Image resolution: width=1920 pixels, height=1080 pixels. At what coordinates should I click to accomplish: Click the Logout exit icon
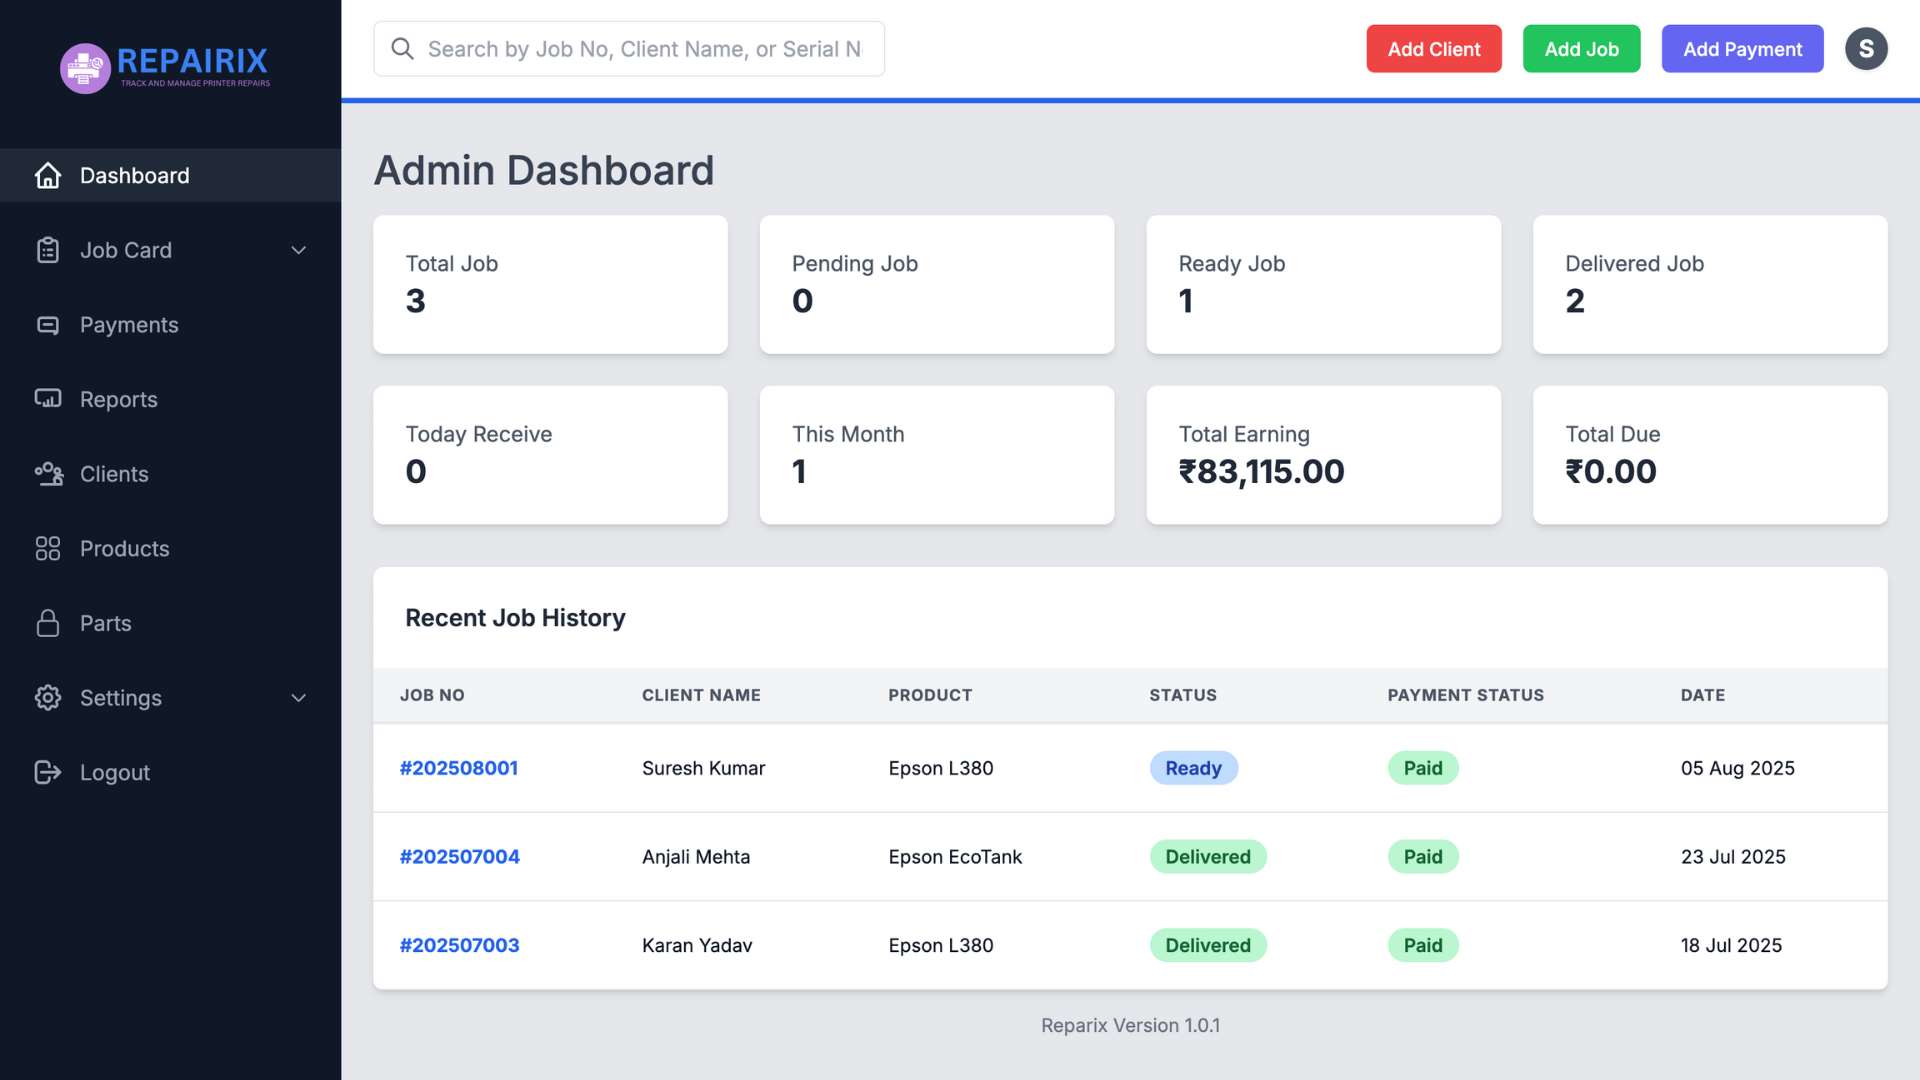(x=49, y=772)
